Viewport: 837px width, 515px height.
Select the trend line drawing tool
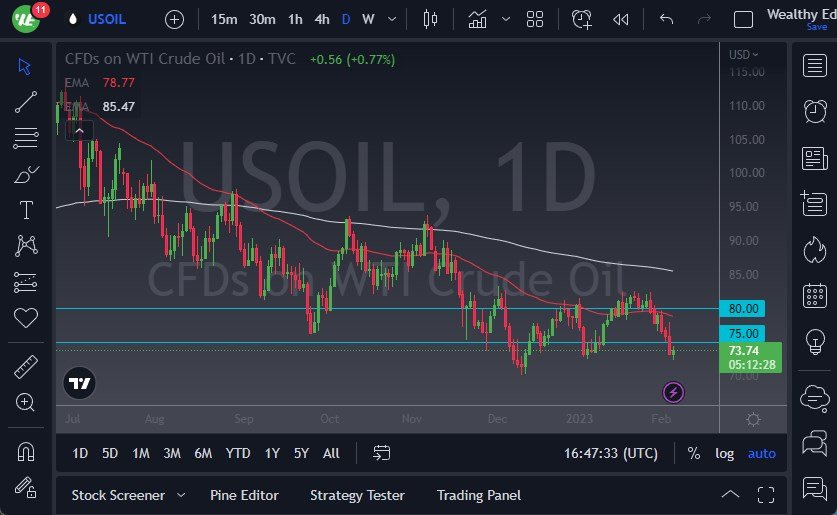27,101
